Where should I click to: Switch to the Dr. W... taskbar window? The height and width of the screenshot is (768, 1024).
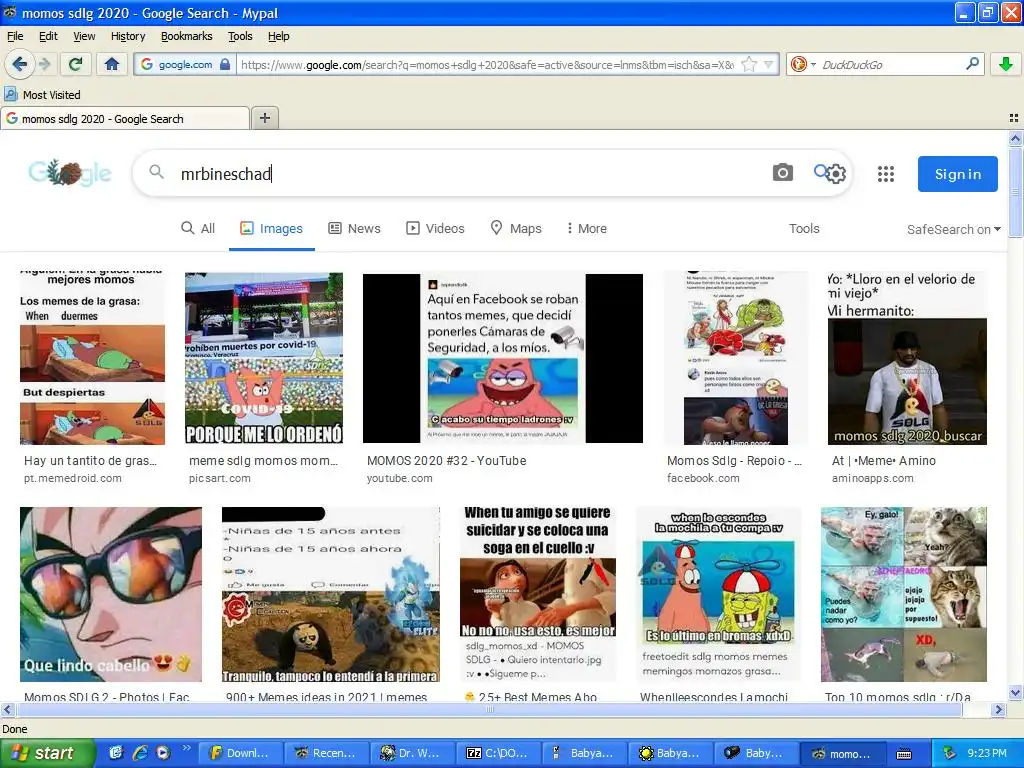(412, 753)
